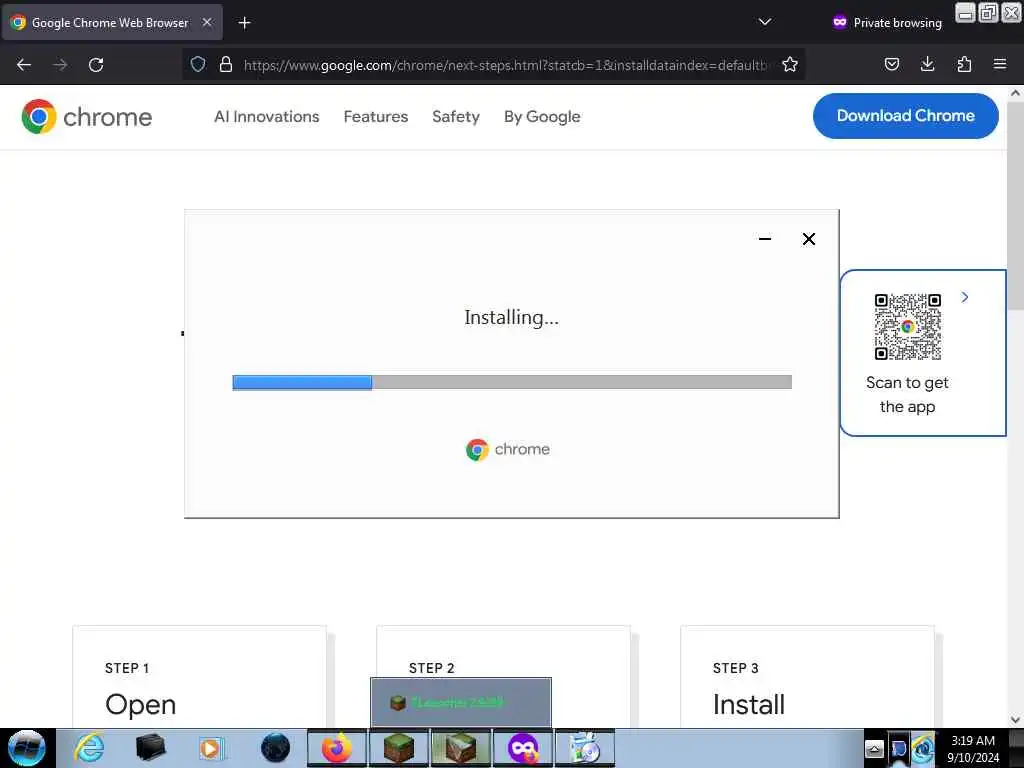
Task: Expand the list all tabs dropdown arrow
Action: [x=765, y=22]
